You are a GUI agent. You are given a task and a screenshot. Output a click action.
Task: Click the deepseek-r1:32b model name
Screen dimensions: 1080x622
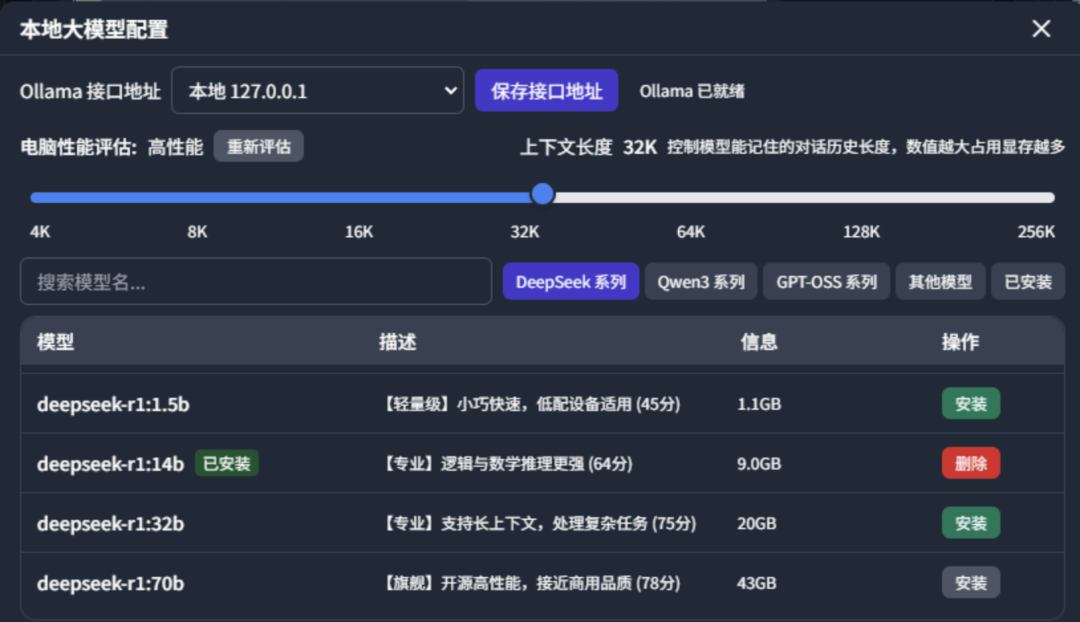coord(110,524)
